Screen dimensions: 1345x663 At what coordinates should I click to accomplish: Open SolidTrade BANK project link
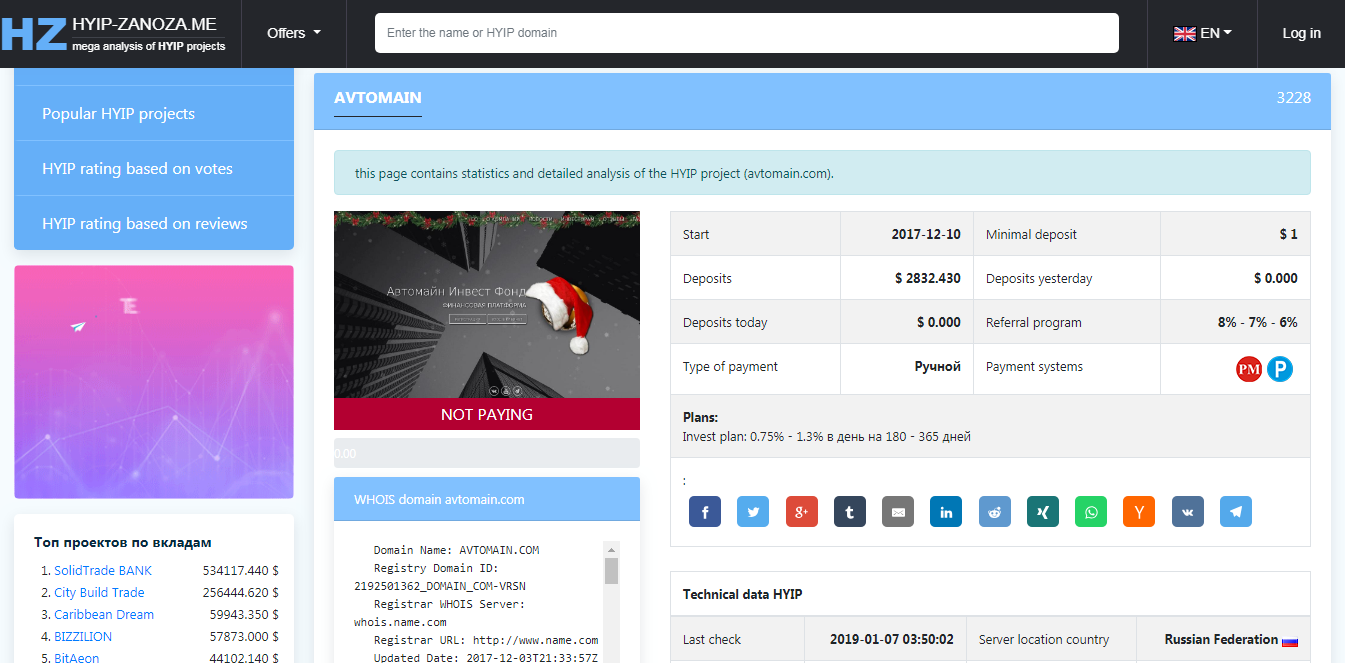[x=103, y=571]
